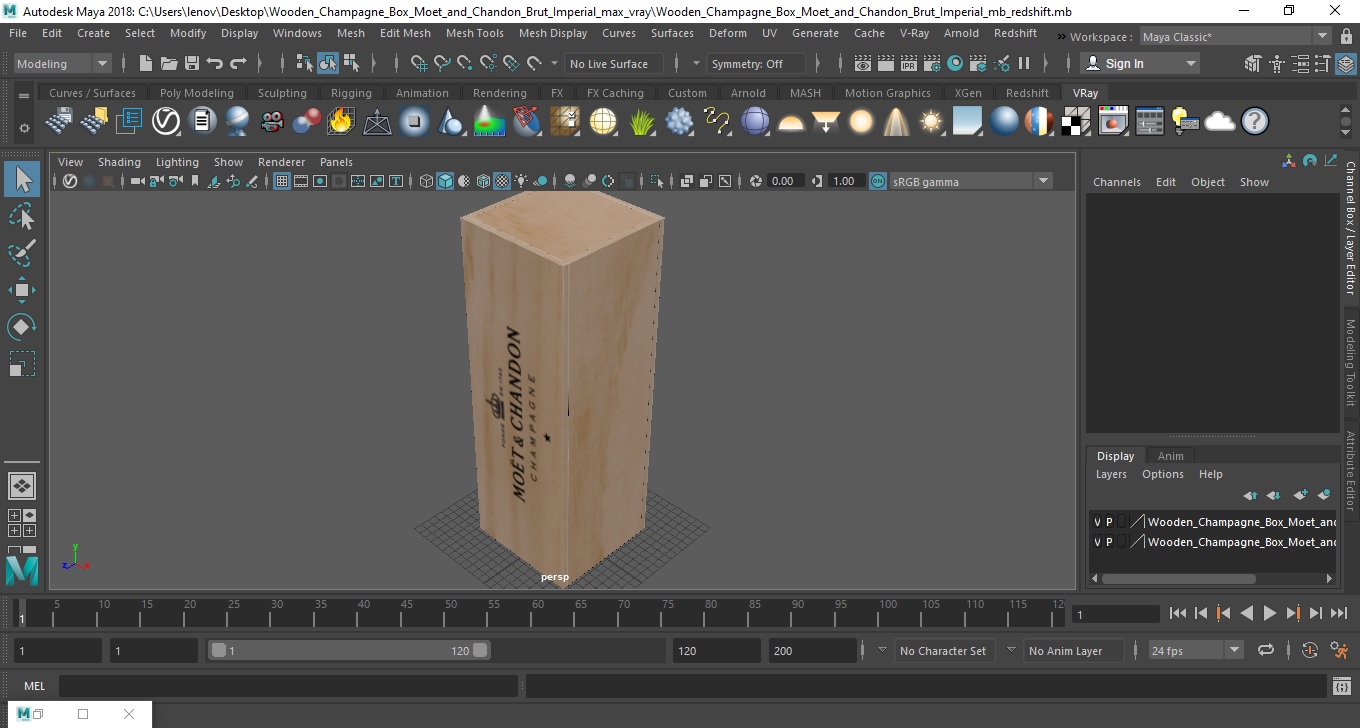The width and height of the screenshot is (1360, 728).
Task: Click the time range slider bar
Action: [x=349, y=650]
